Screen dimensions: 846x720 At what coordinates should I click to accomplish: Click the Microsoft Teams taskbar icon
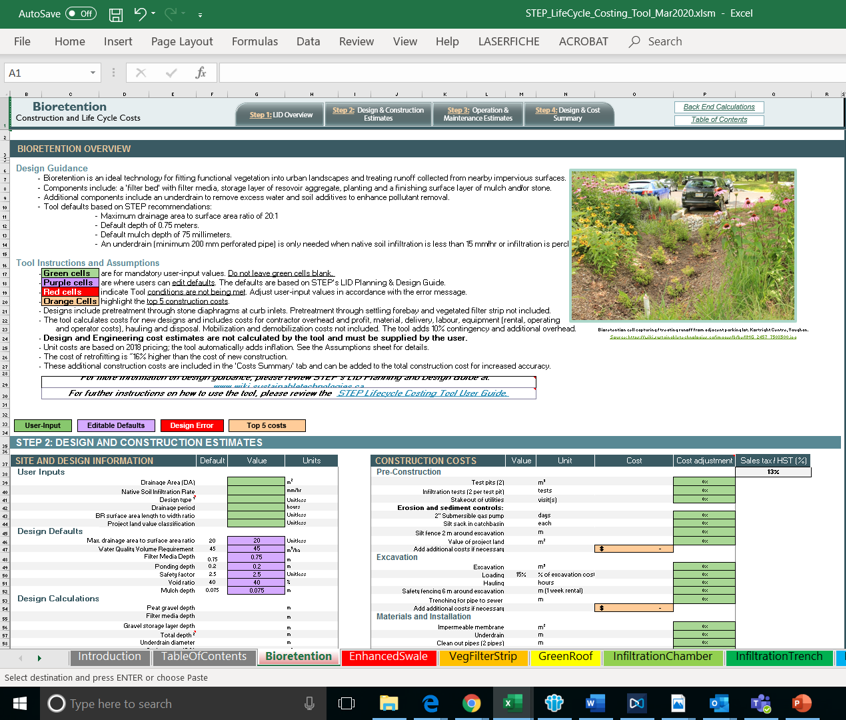pos(760,703)
